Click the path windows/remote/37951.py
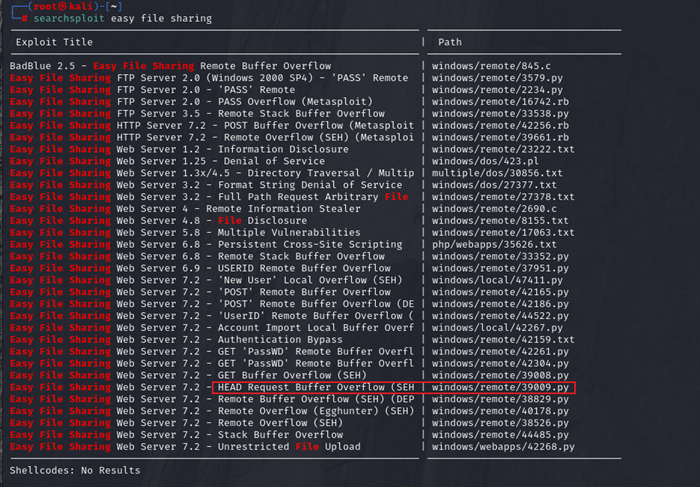 pos(500,268)
